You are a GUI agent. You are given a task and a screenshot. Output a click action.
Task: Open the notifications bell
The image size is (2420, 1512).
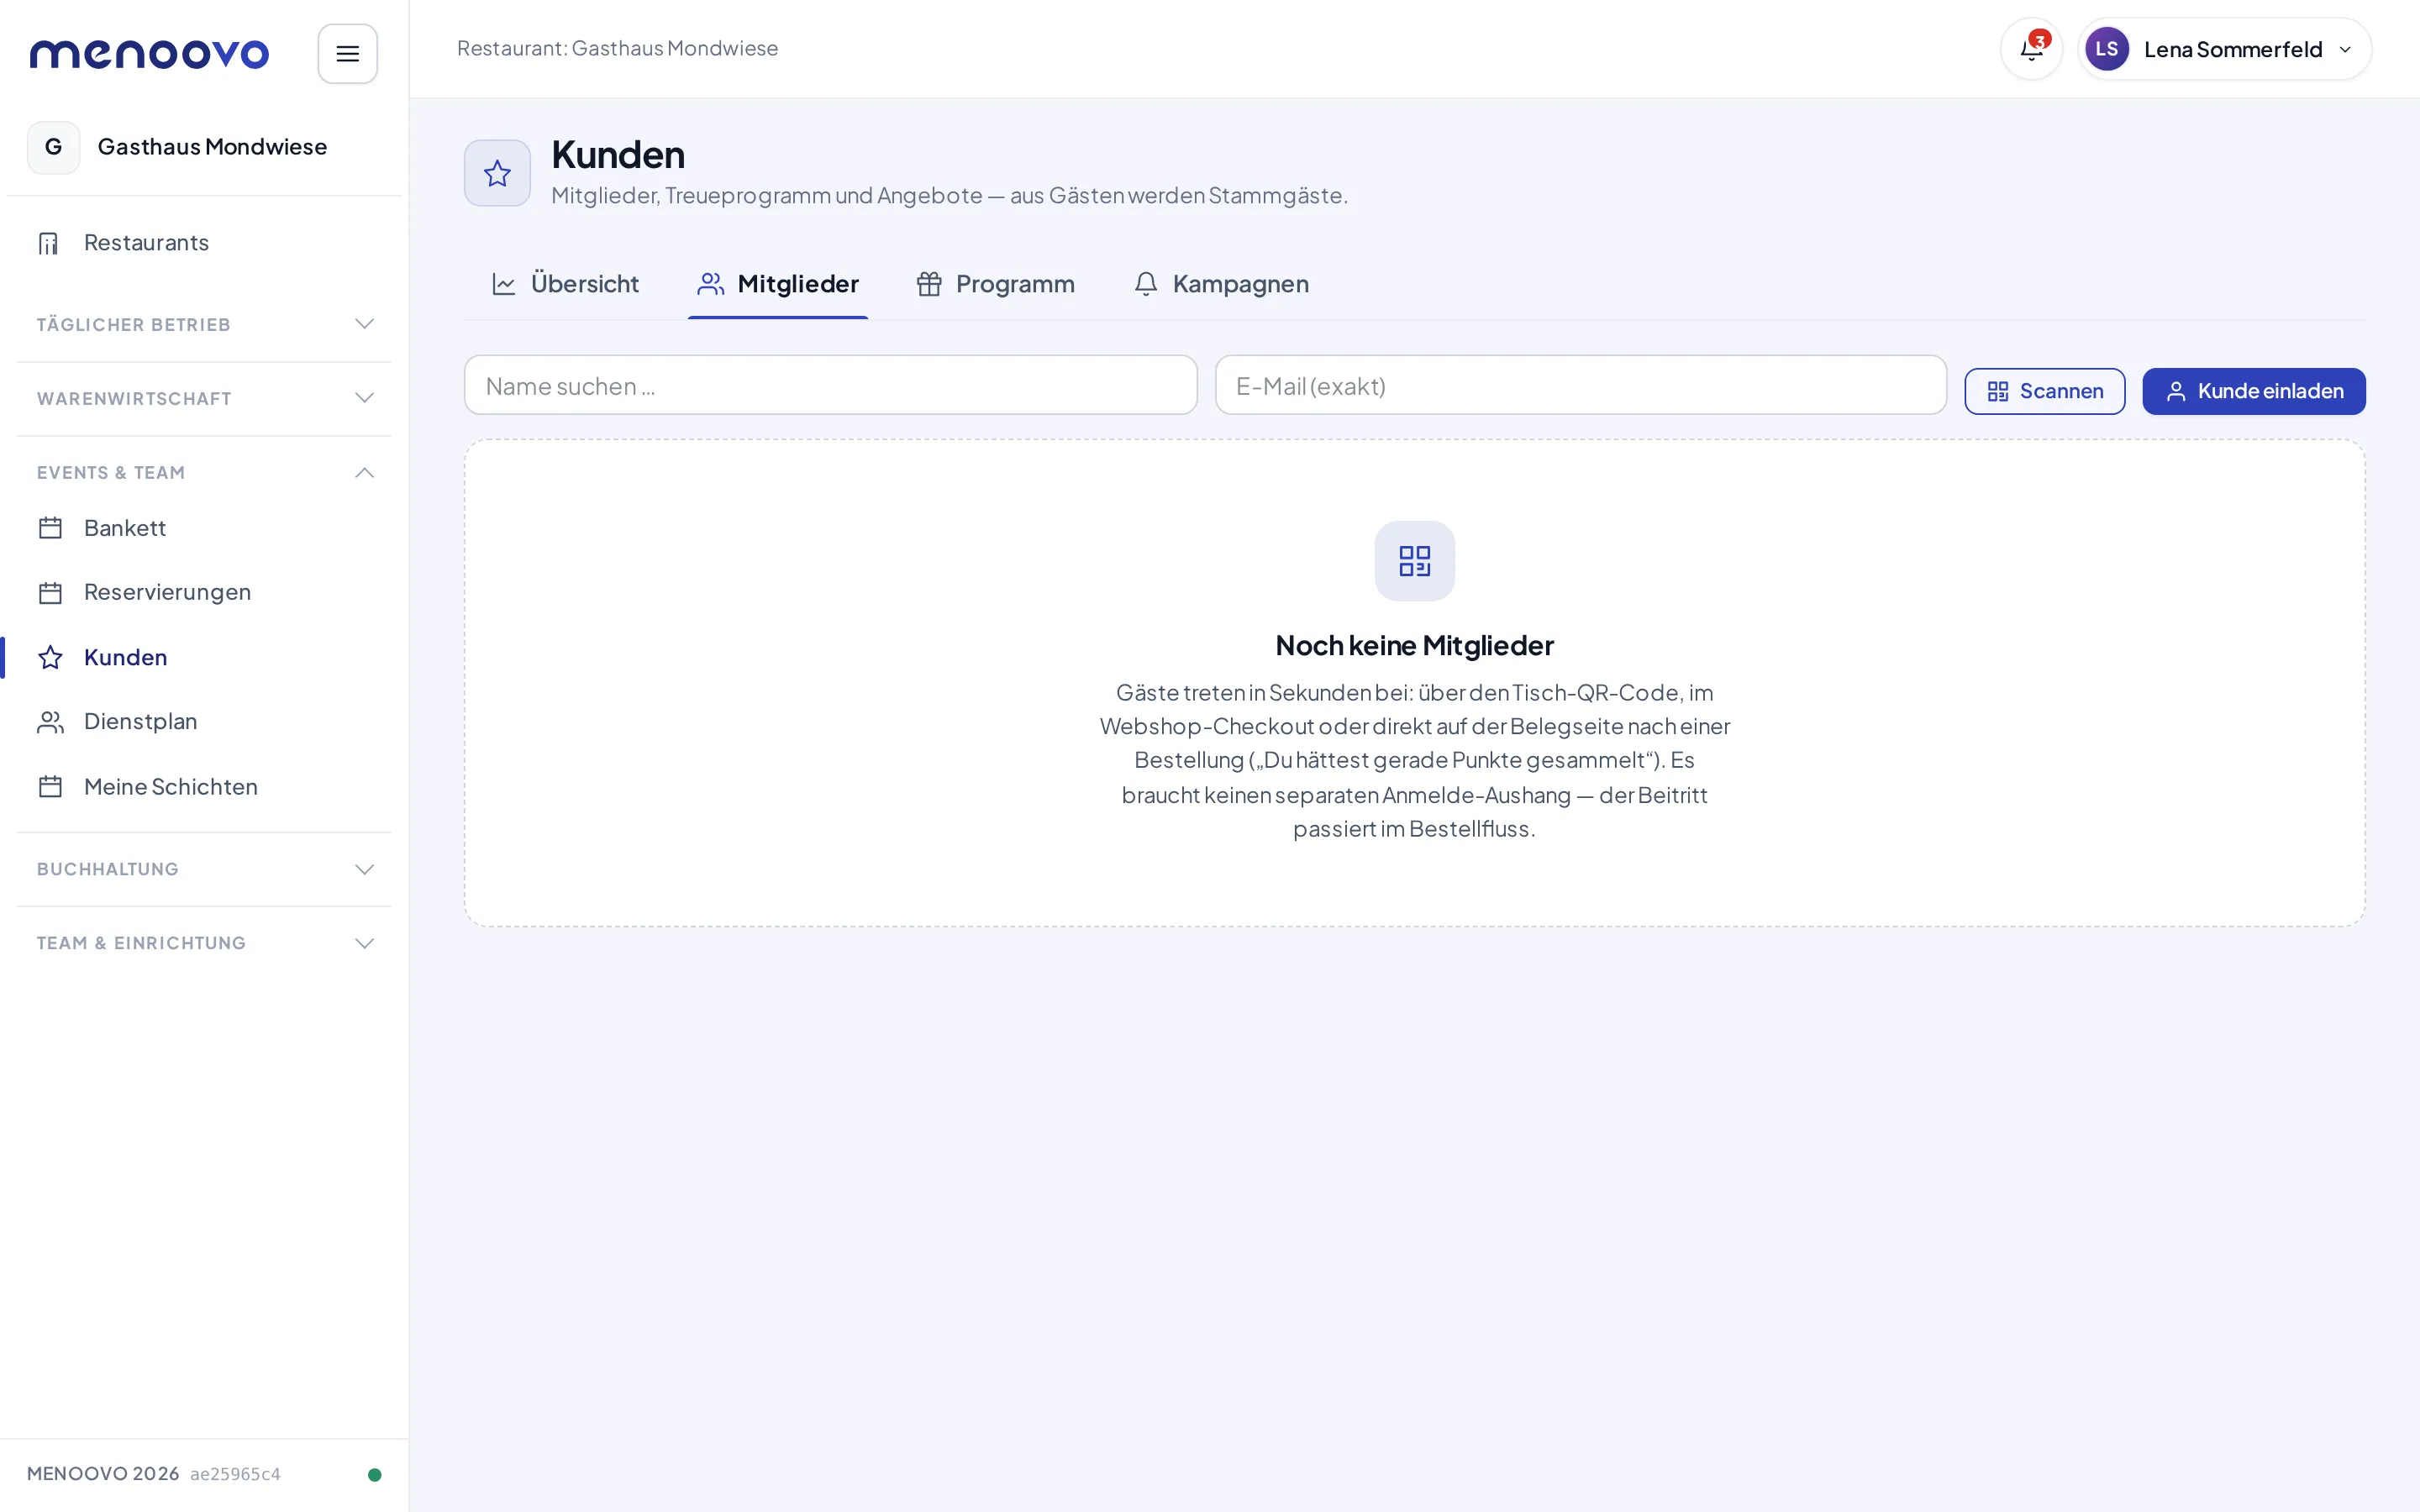[x=2031, y=49]
